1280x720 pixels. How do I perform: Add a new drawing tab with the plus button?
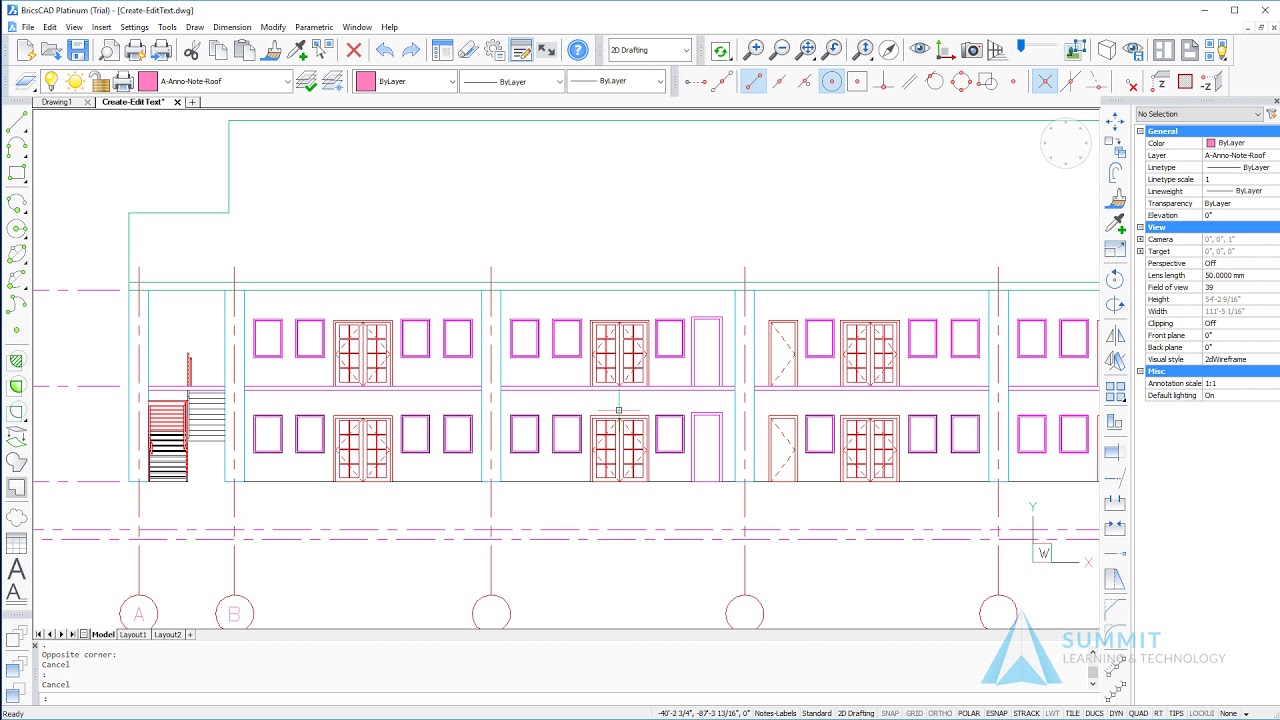click(192, 102)
